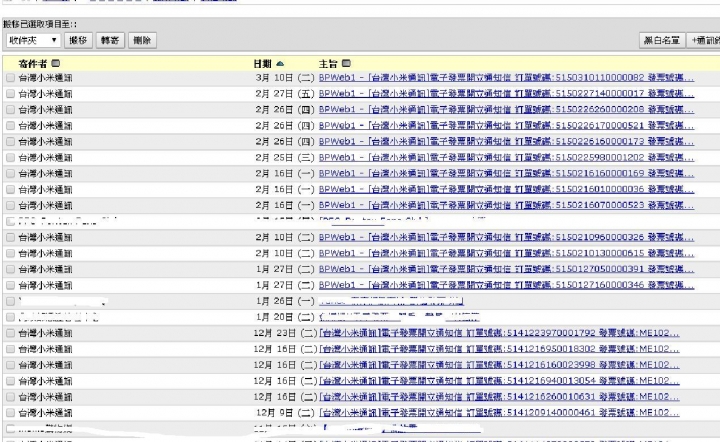720x442 pixels.
Task: Open invoice email for order 5150310110000082
Action: (506, 78)
